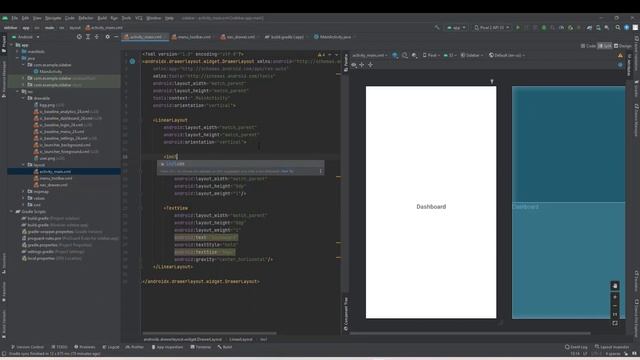This screenshot has width=640, height=360.
Task: Expand the manifests folder in project tree
Action: point(18,51)
